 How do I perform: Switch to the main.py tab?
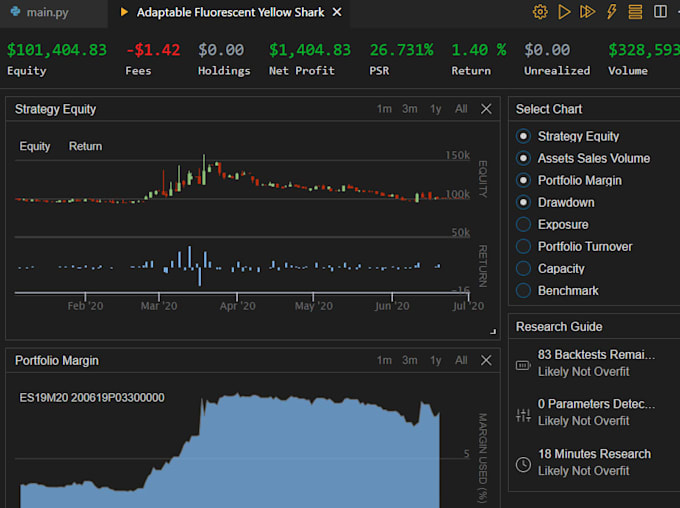click(x=47, y=12)
